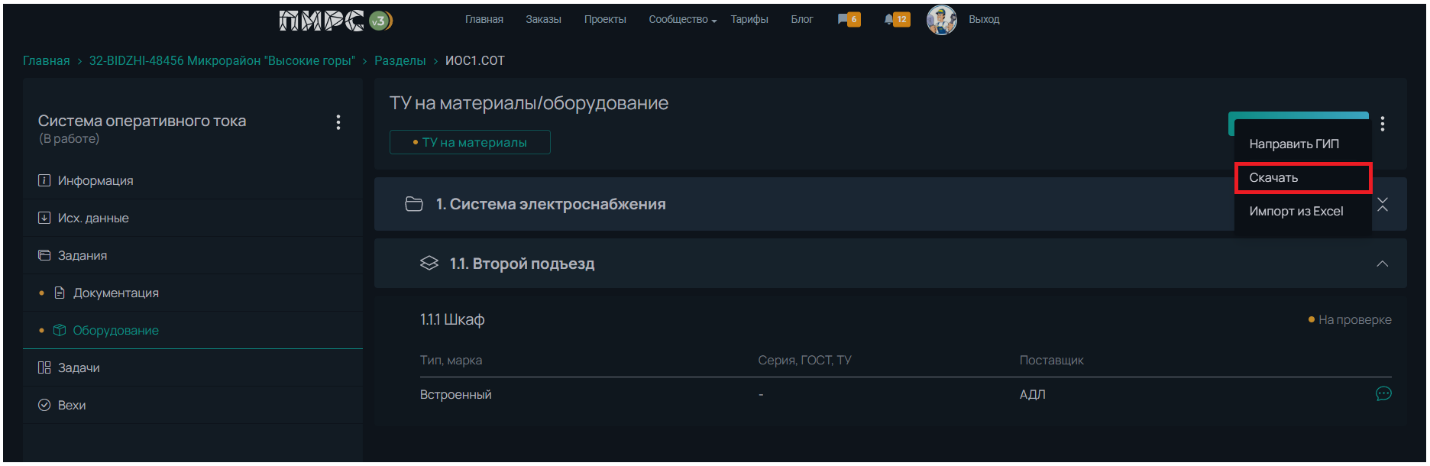Click the Документация file icon

tap(59, 293)
